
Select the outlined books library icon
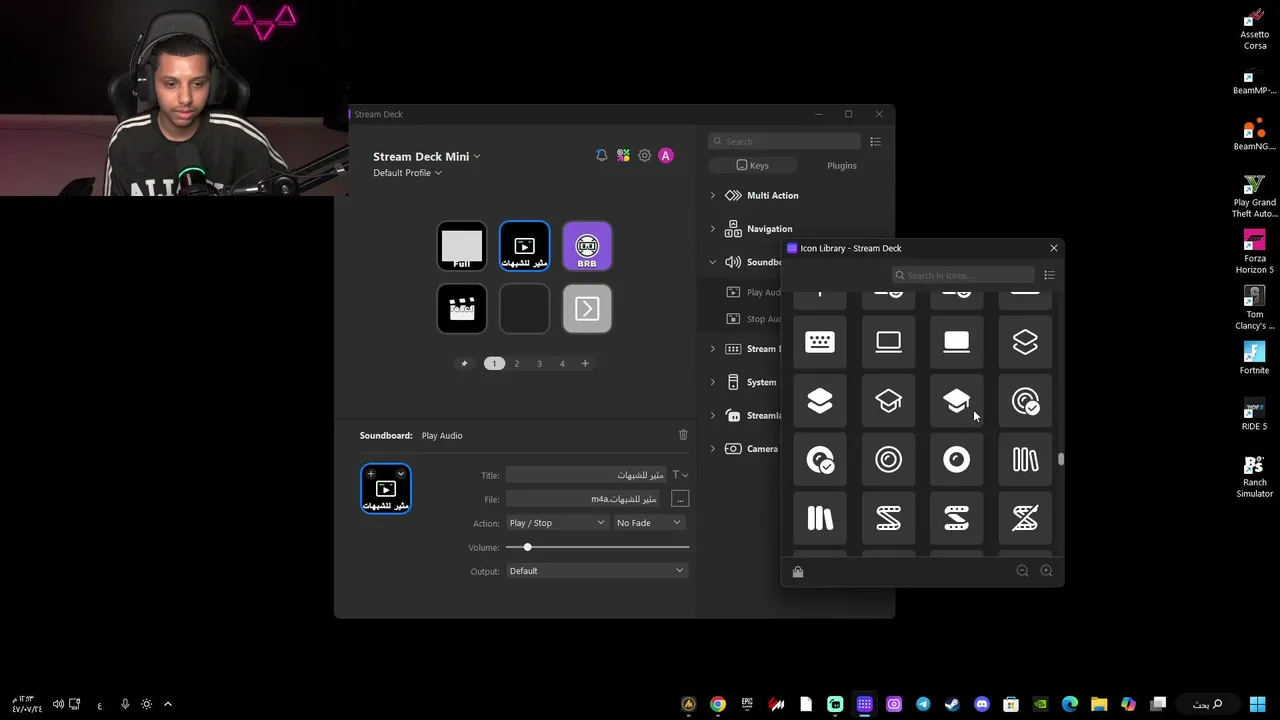click(x=1025, y=459)
